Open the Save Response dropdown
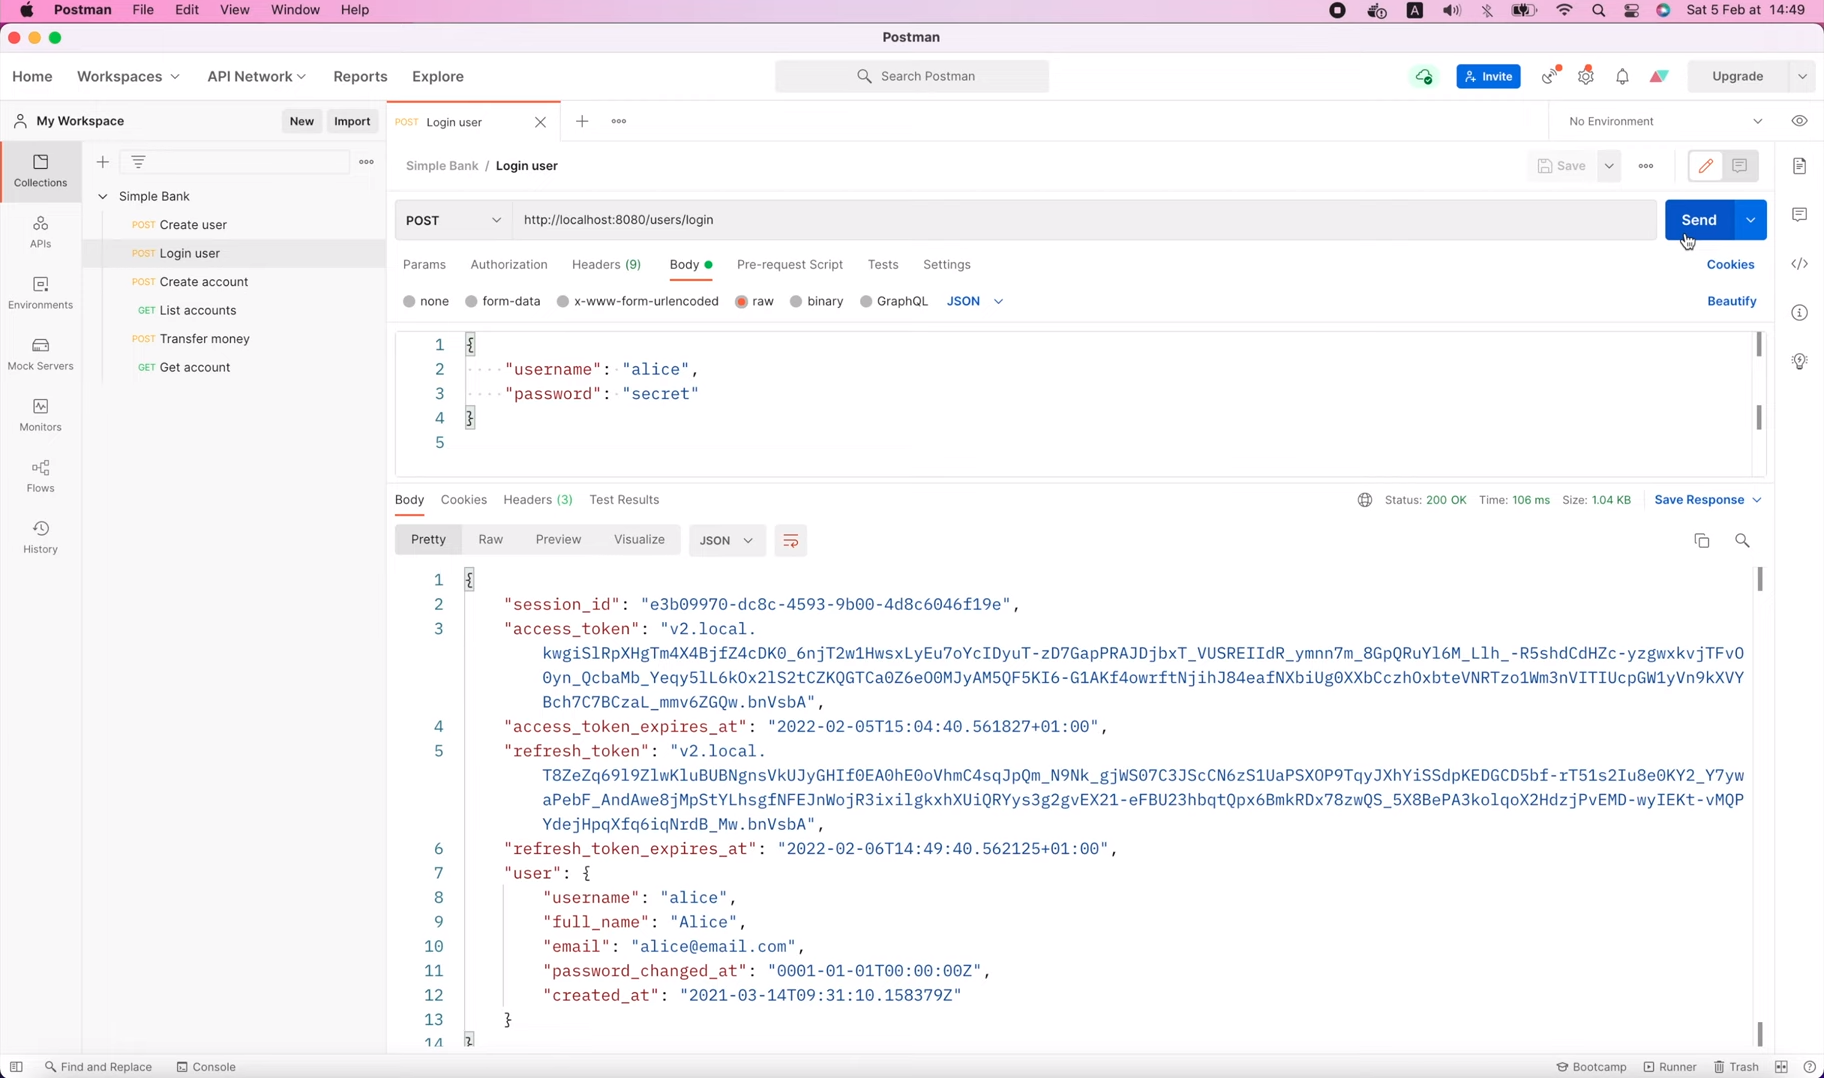The height and width of the screenshot is (1078, 1824). [1707, 500]
